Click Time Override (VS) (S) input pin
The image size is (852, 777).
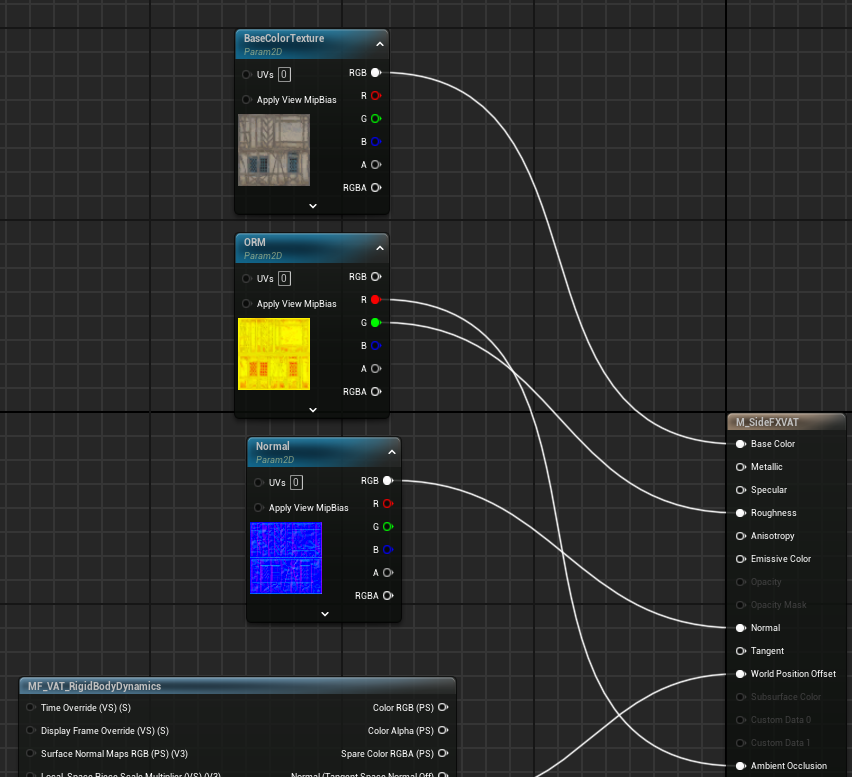click(x=30, y=707)
